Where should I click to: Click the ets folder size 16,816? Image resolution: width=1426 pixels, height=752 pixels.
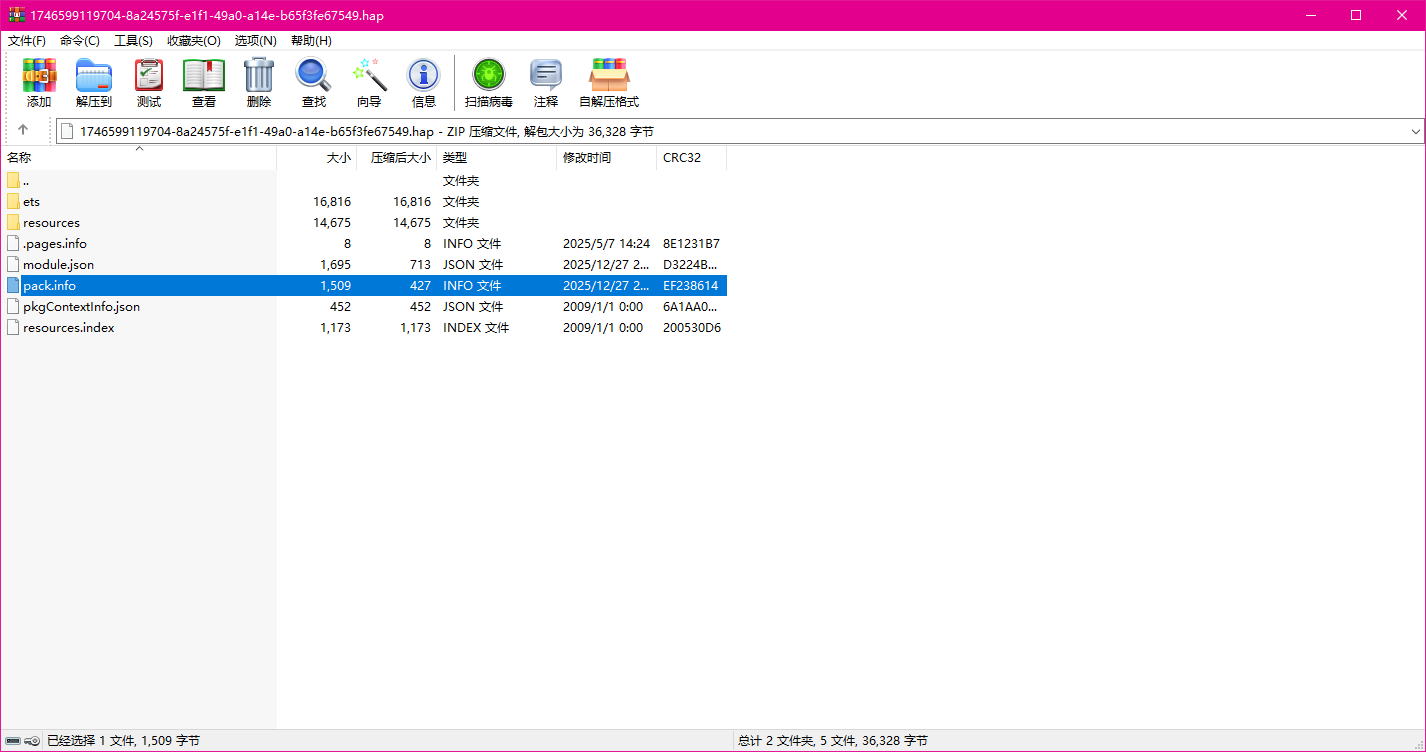click(332, 202)
